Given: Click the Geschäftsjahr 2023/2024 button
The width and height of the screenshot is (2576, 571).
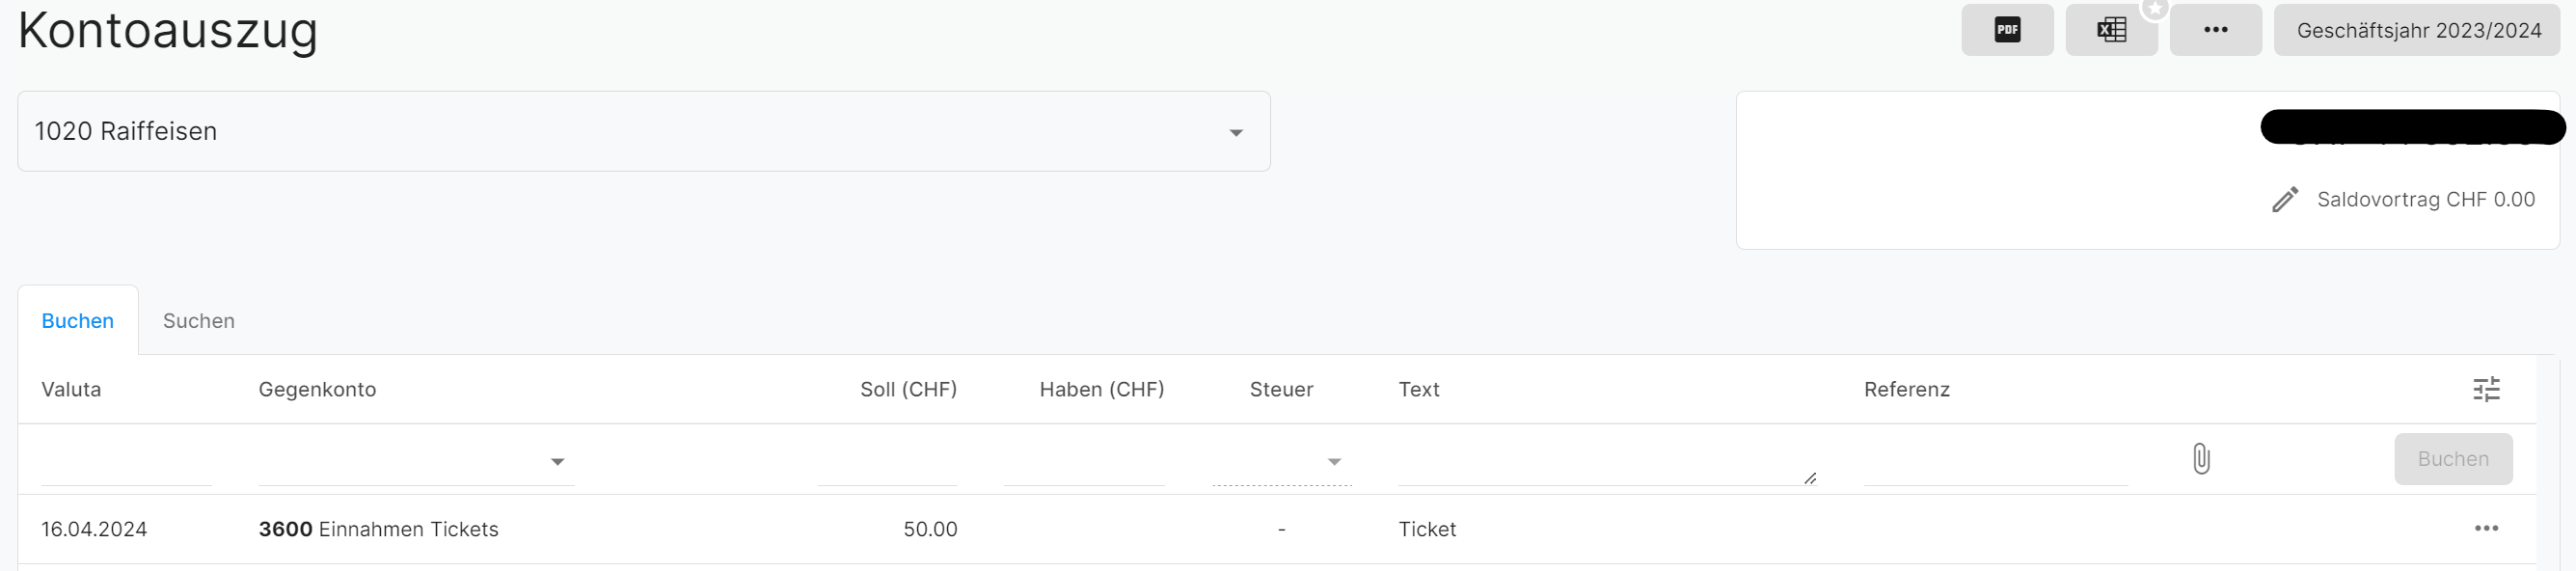Looking at the screenshot, I should (2418, 30).
